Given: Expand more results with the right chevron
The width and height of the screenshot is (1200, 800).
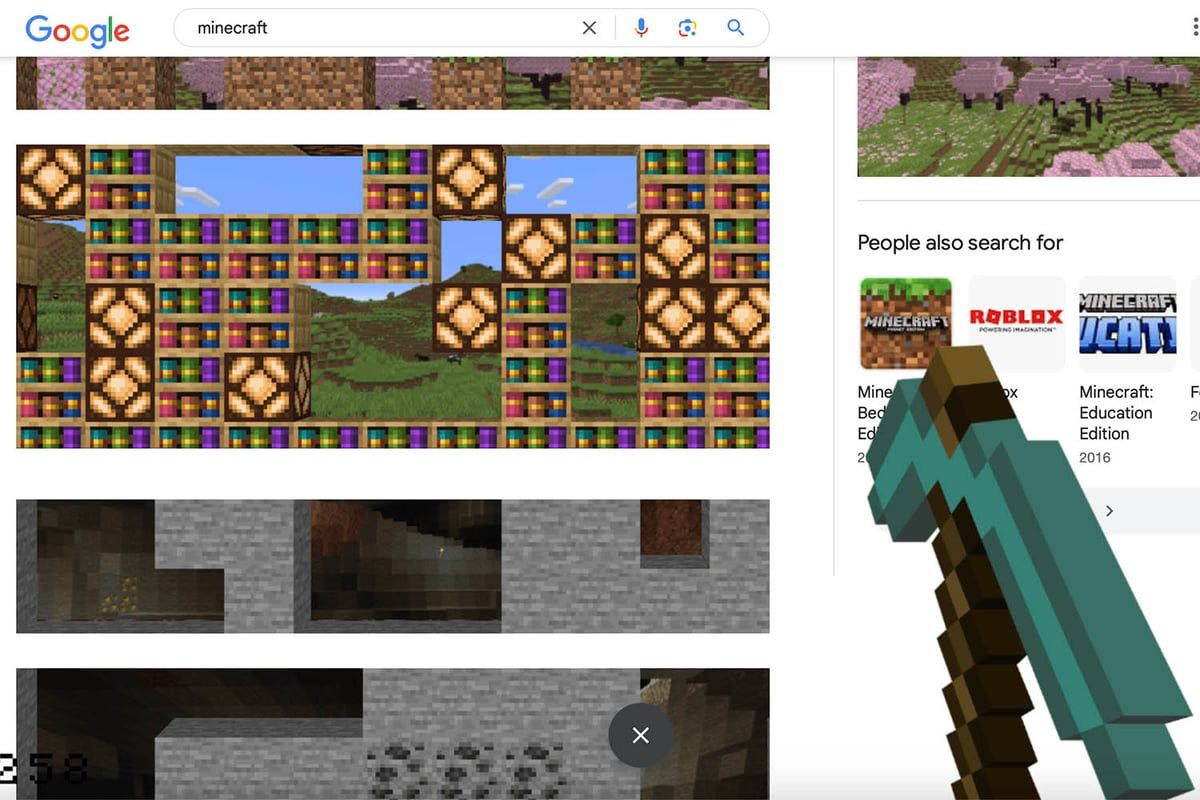Looking at the screenshot, I should [1109, 511].
